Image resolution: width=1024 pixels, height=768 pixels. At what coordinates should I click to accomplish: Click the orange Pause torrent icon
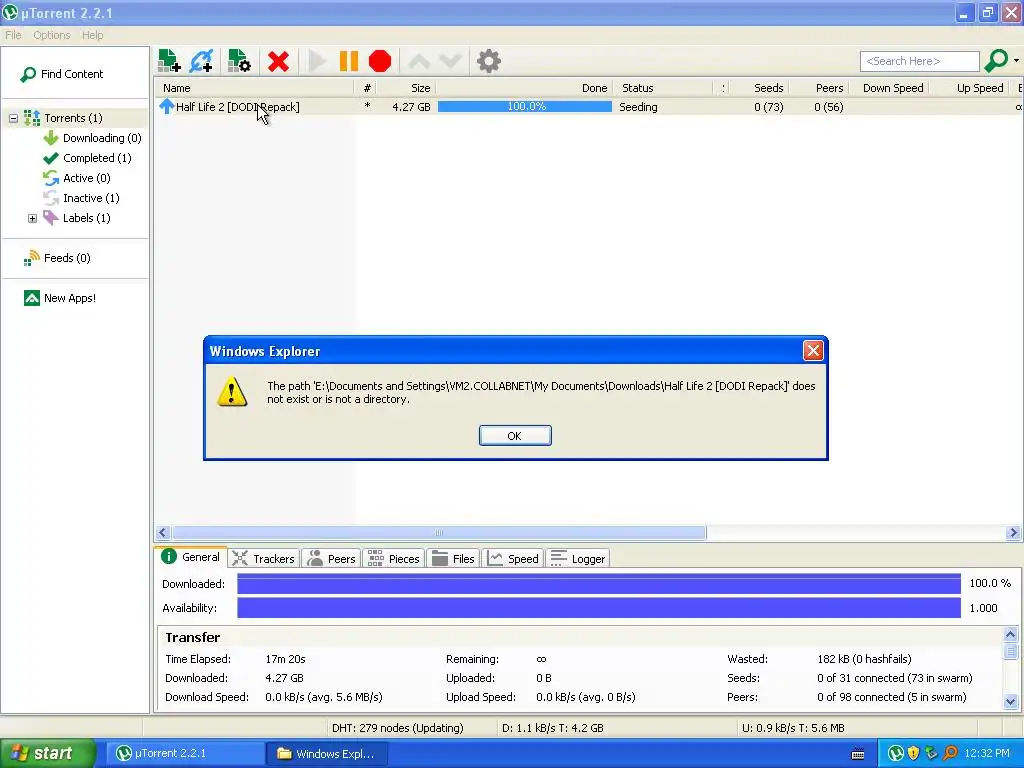pyautogui.click(x=349, y=61)
